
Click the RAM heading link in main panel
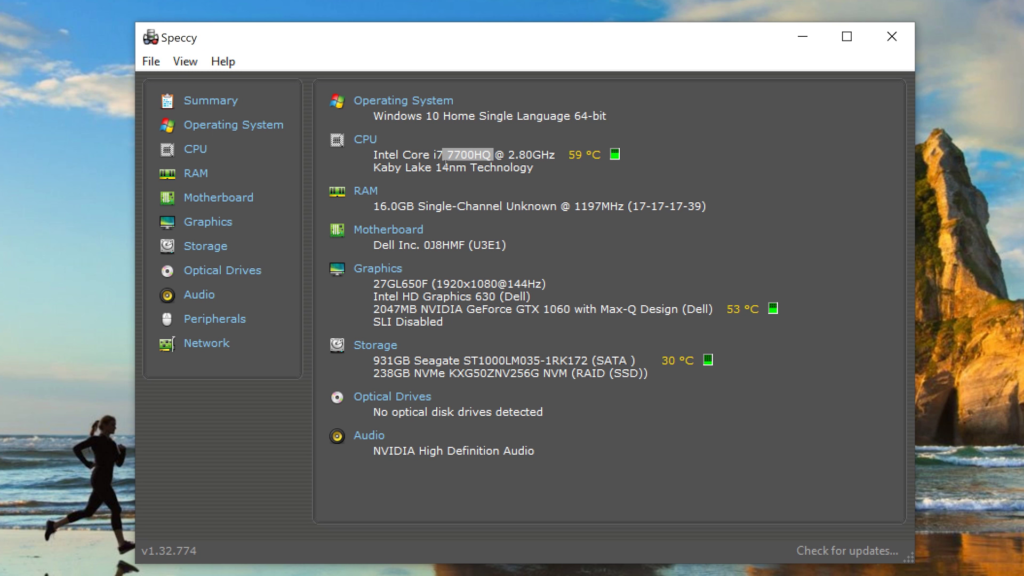[x=366, y=191]
